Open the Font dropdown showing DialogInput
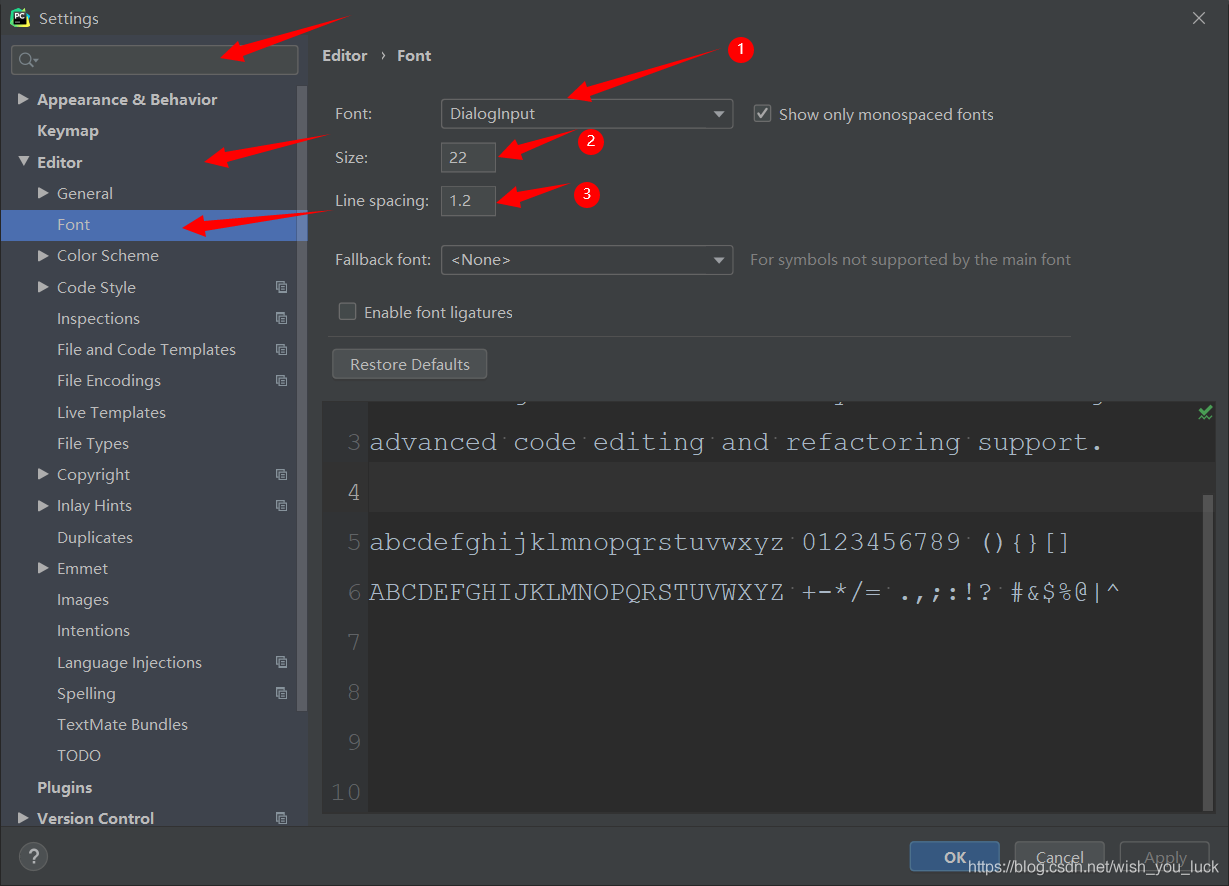The height and width of the screenshot is (886, 1229). pyautogui.click(x=586, y=114)
